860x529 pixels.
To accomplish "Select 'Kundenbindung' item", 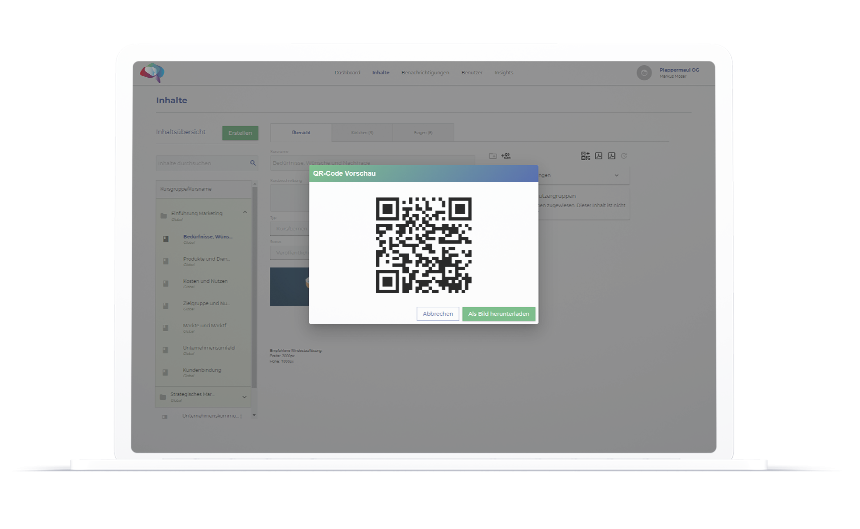I will tap(202, 370).
